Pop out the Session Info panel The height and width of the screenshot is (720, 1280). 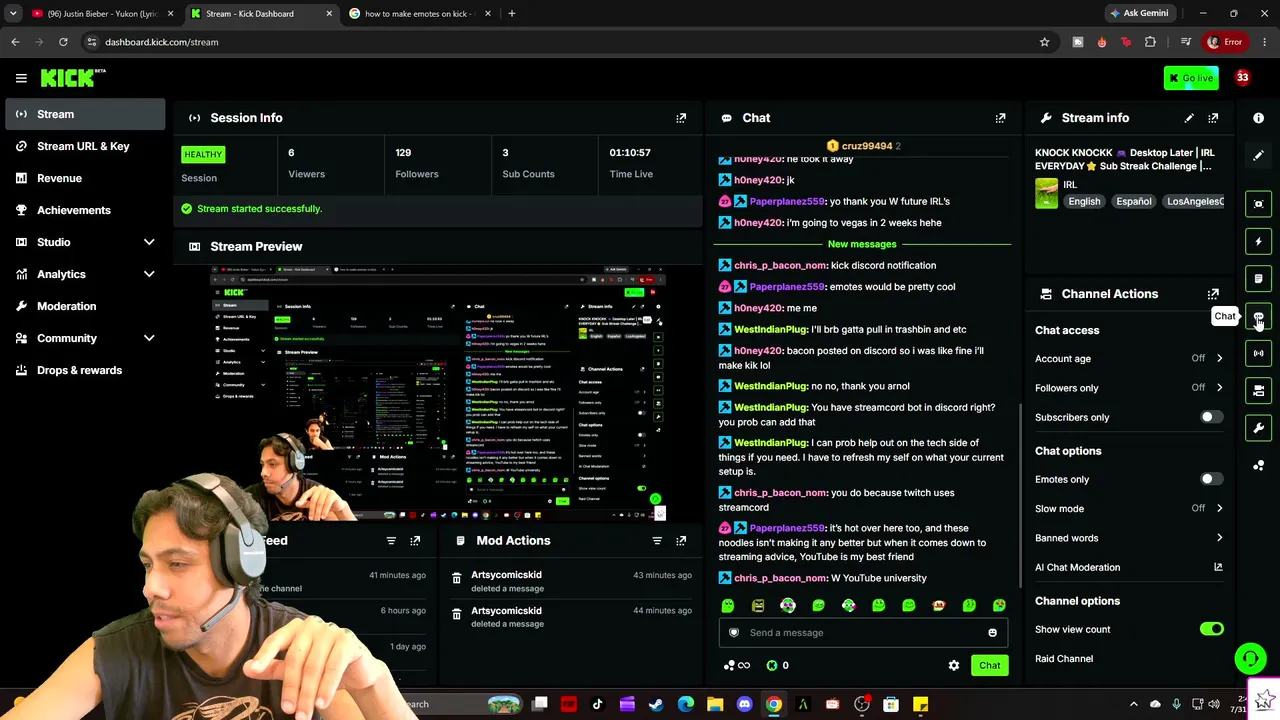point(681,118)
